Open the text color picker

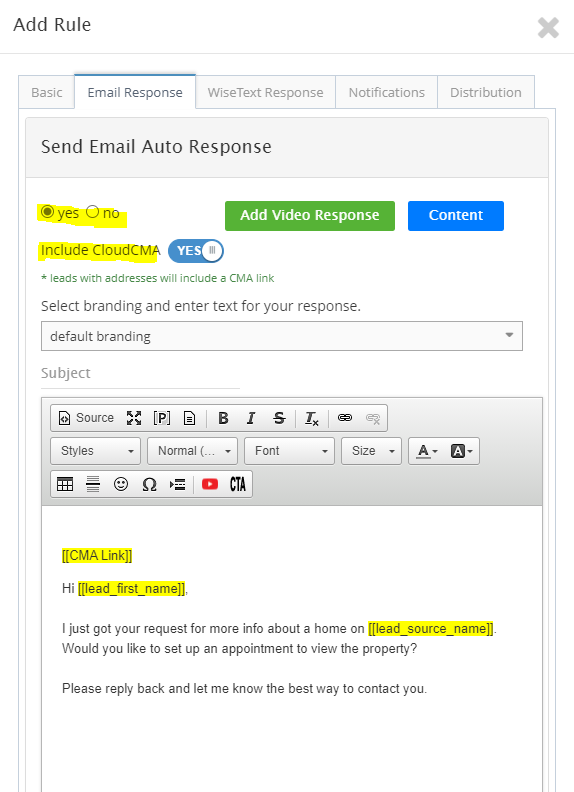click(426, 451)
